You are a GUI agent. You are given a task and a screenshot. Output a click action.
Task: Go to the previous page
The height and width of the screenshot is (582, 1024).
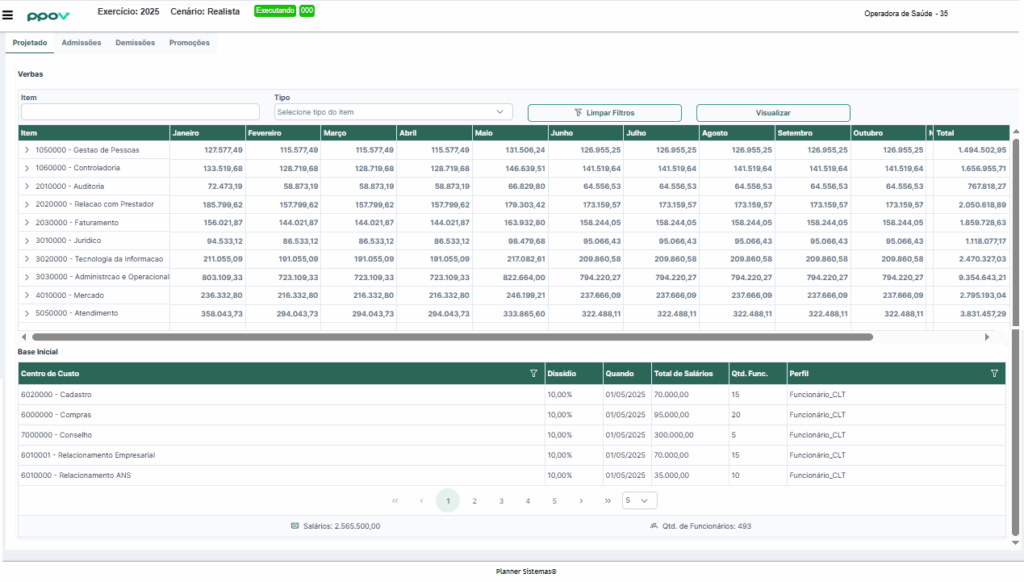421,501
